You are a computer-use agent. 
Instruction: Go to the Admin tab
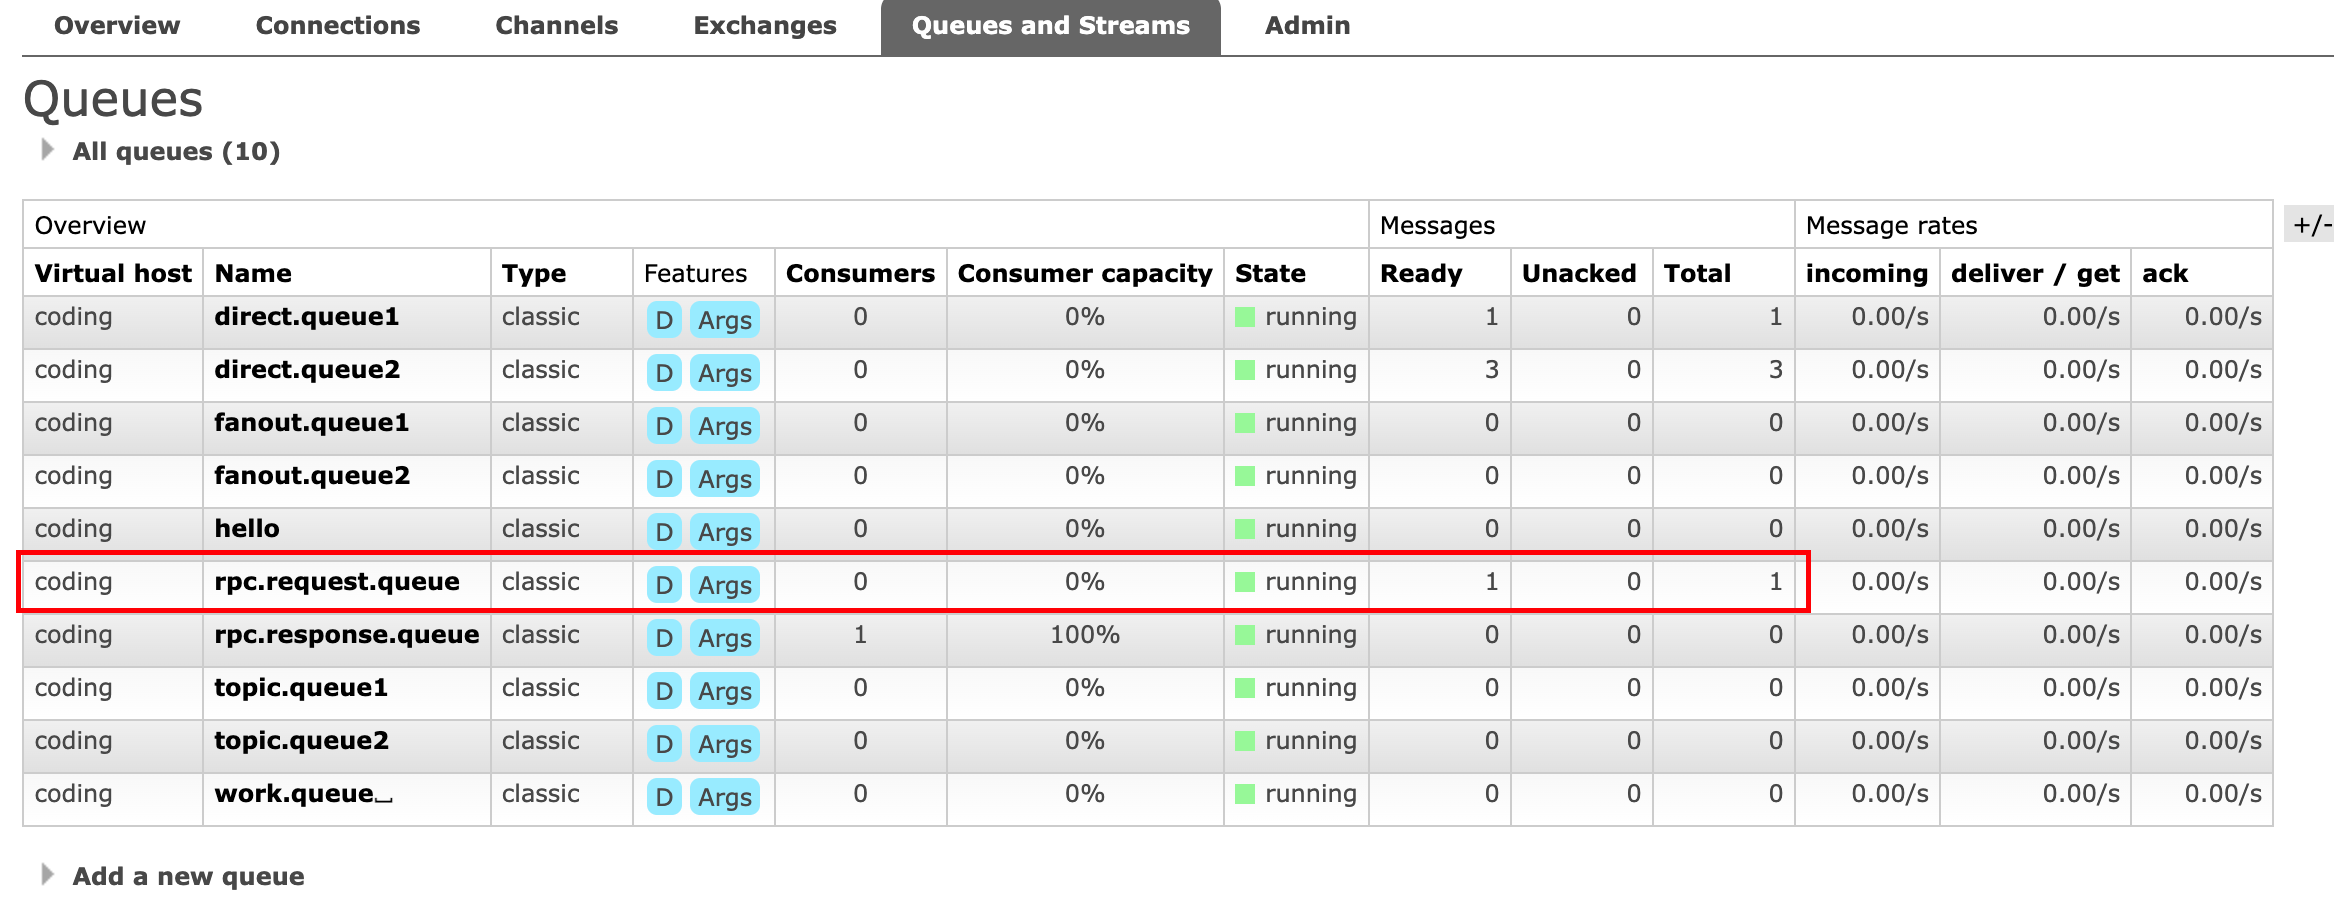point(1306,26)
